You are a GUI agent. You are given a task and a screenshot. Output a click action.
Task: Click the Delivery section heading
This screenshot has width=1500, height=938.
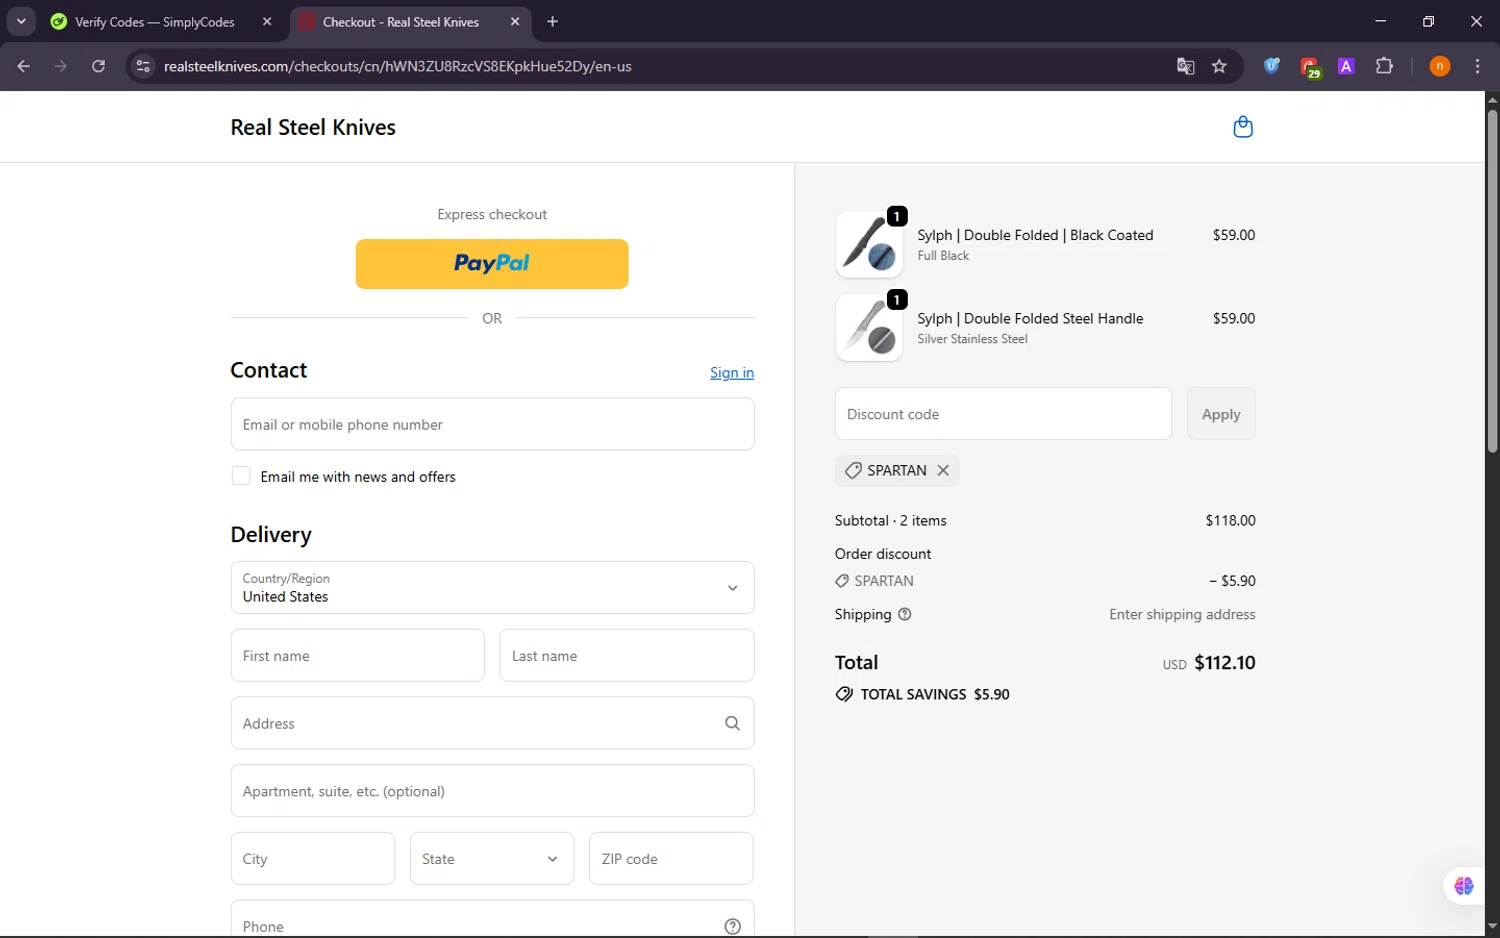[271, 535]
